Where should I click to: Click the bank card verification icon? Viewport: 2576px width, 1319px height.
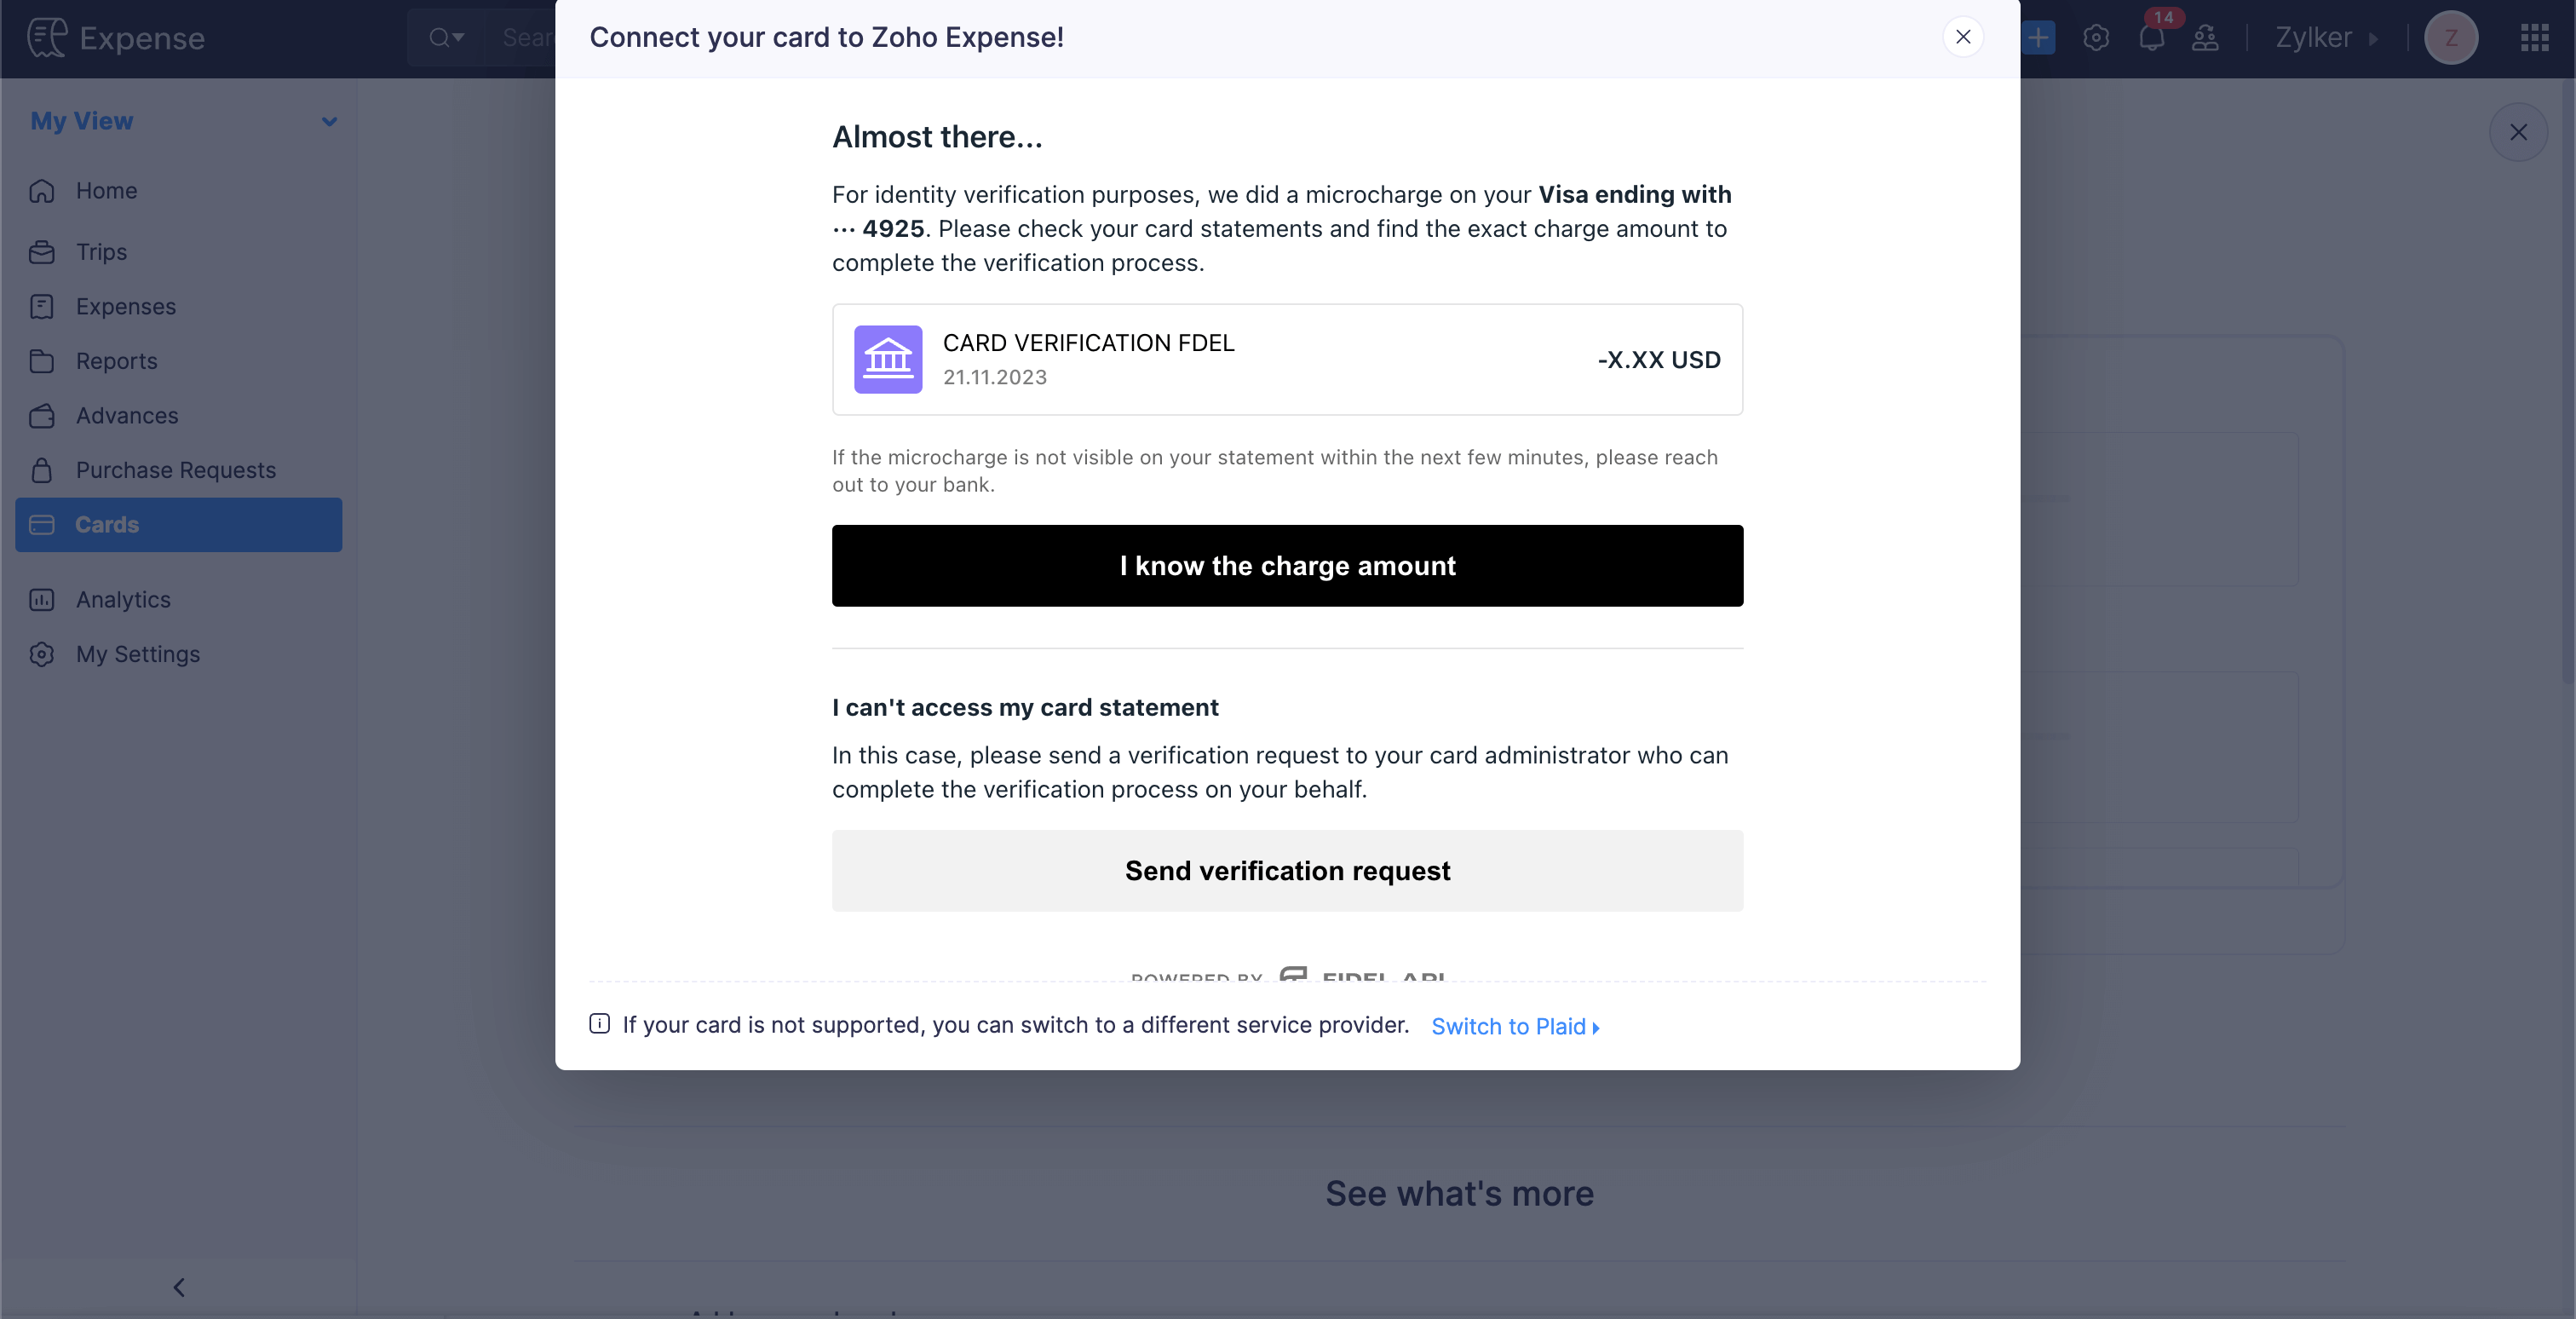coord(888,359)
